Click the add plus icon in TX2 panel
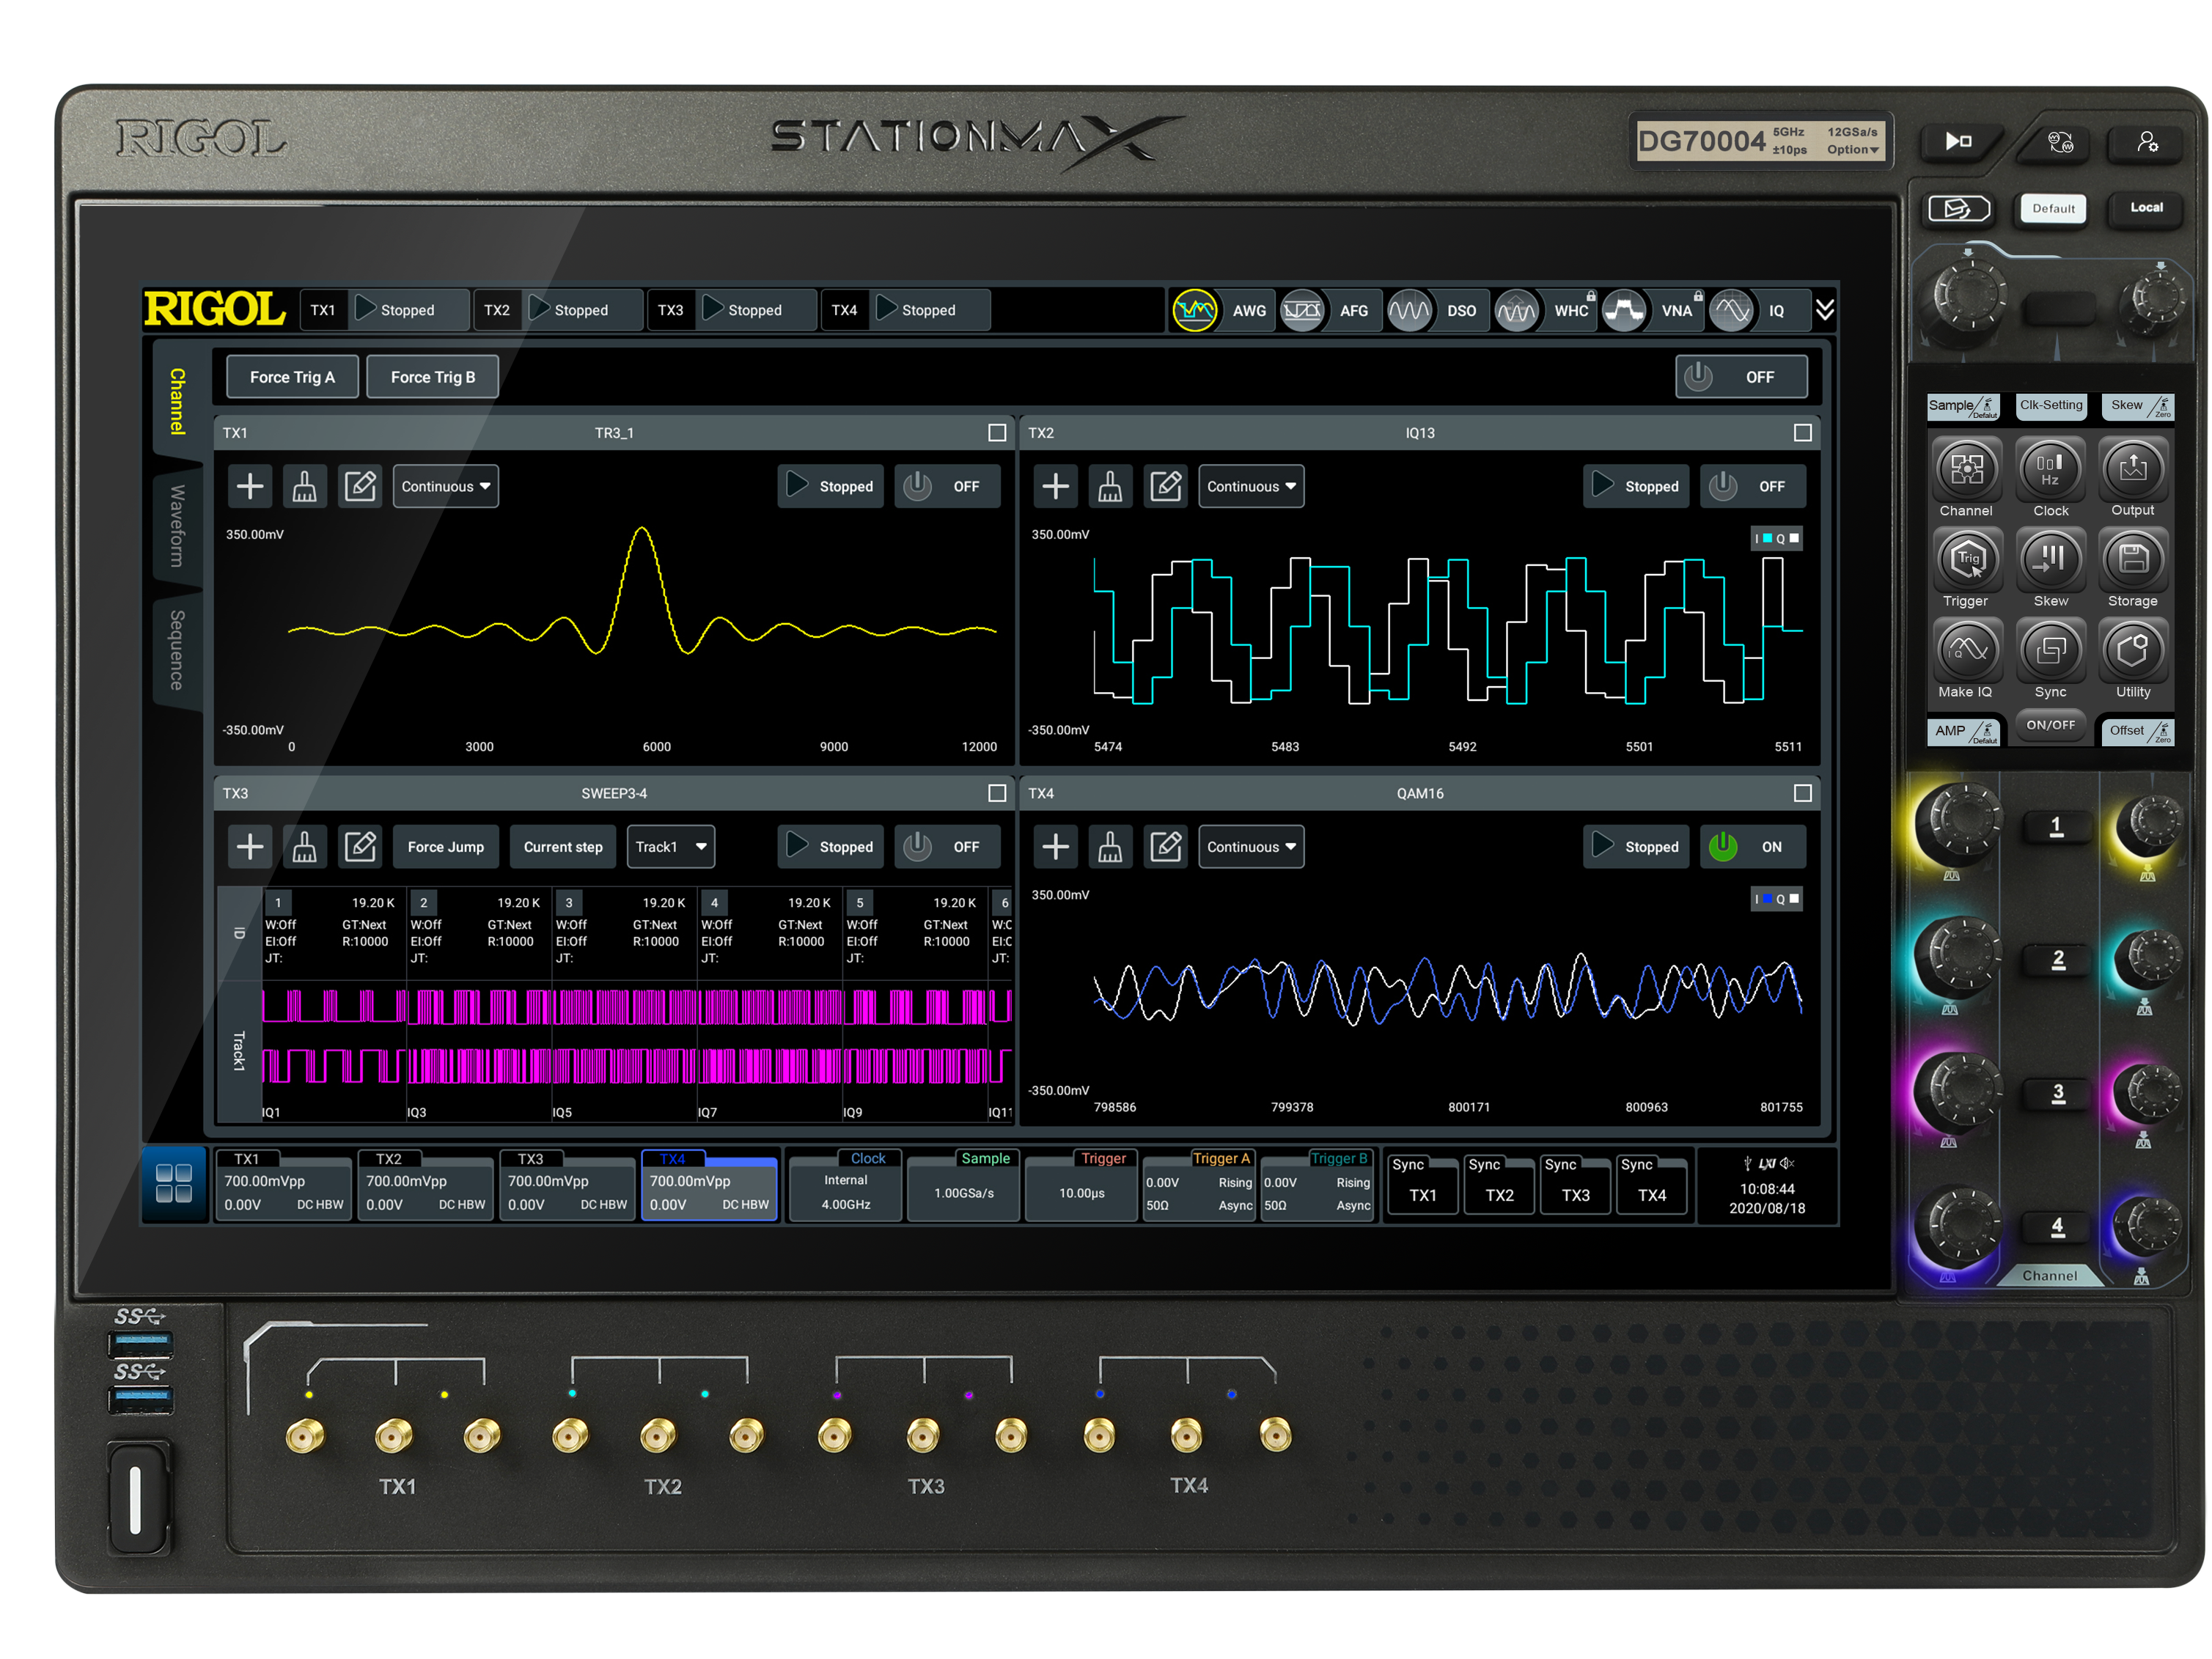The image size is (2212, 1659). tap(1055, 487)
